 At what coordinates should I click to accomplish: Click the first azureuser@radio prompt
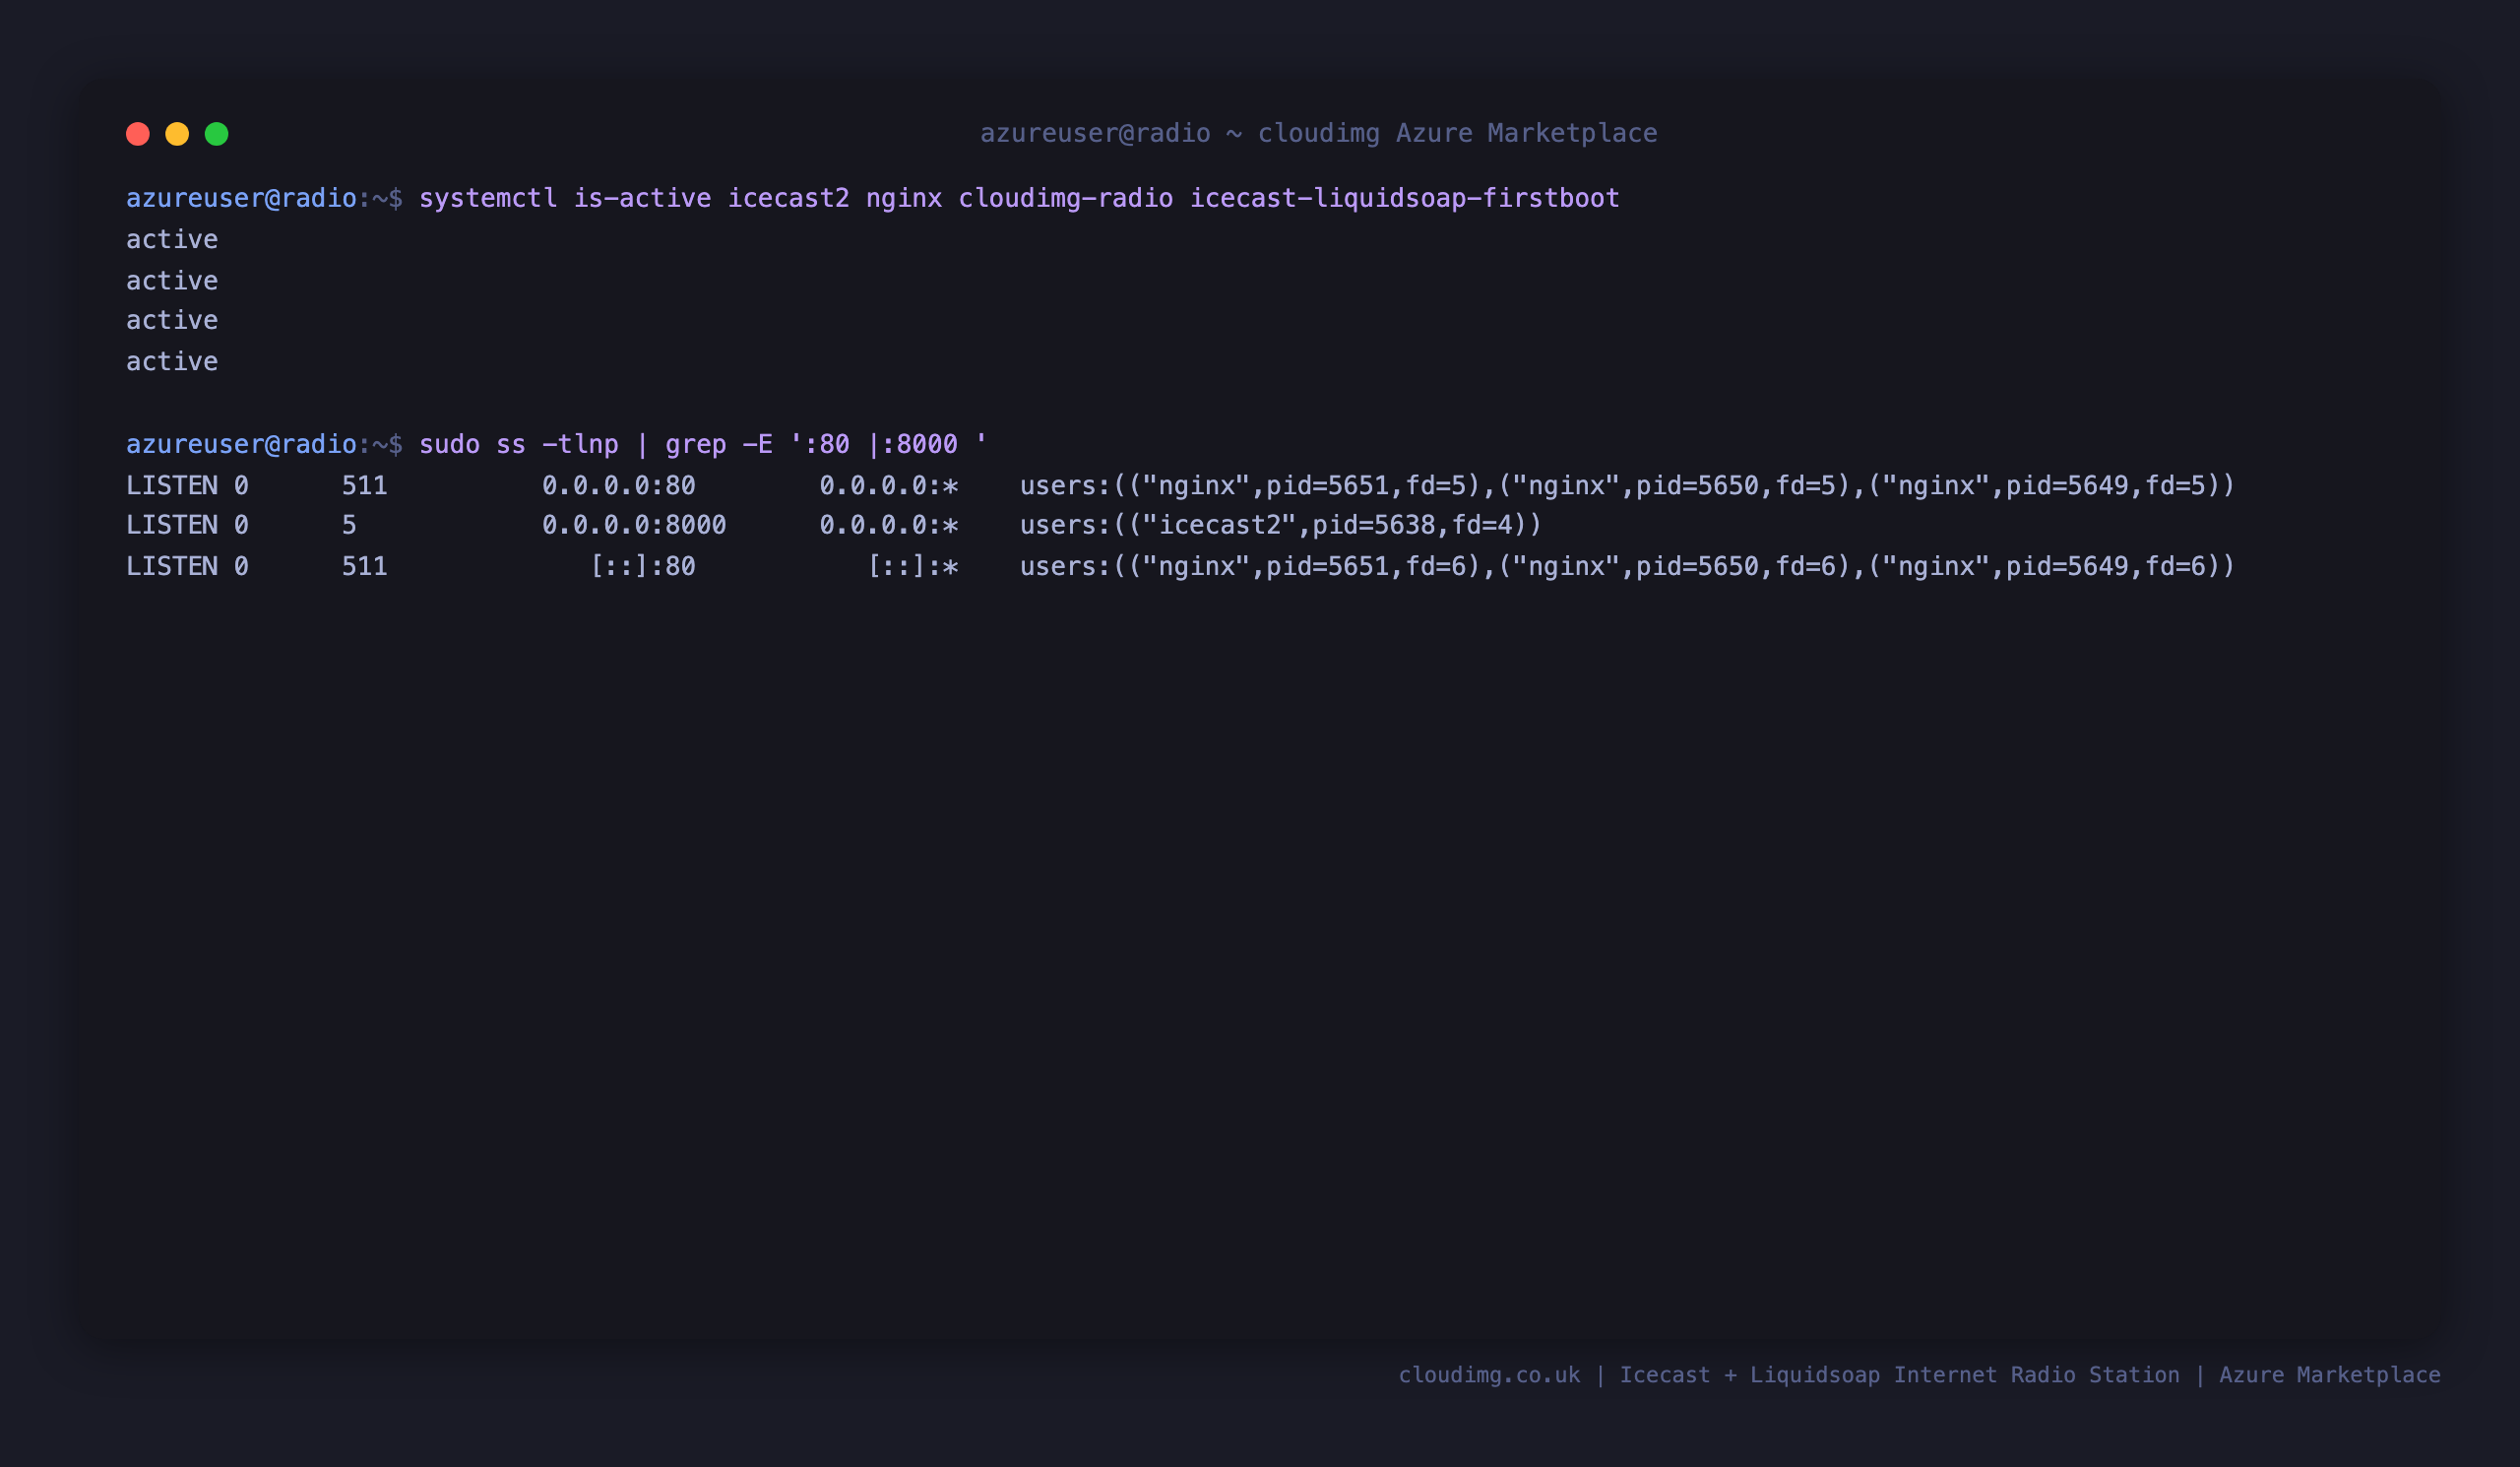tap(241, 198)
